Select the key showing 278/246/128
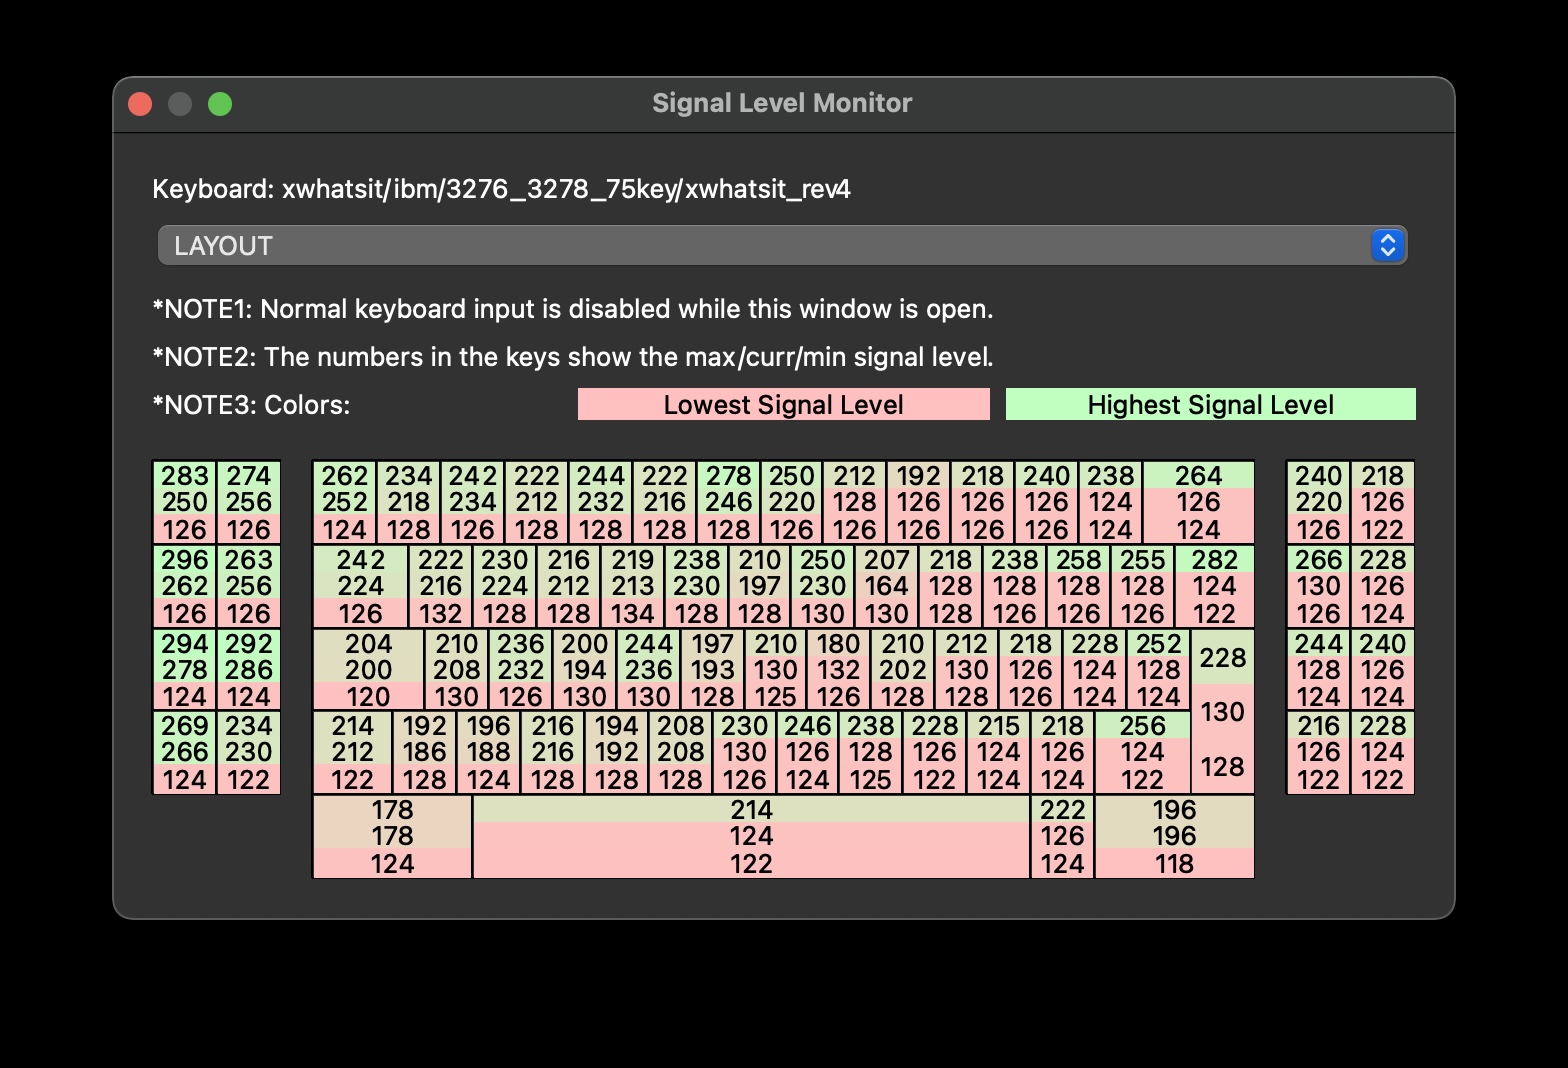Screen dimensions: 1568x1068 [728, 502]
